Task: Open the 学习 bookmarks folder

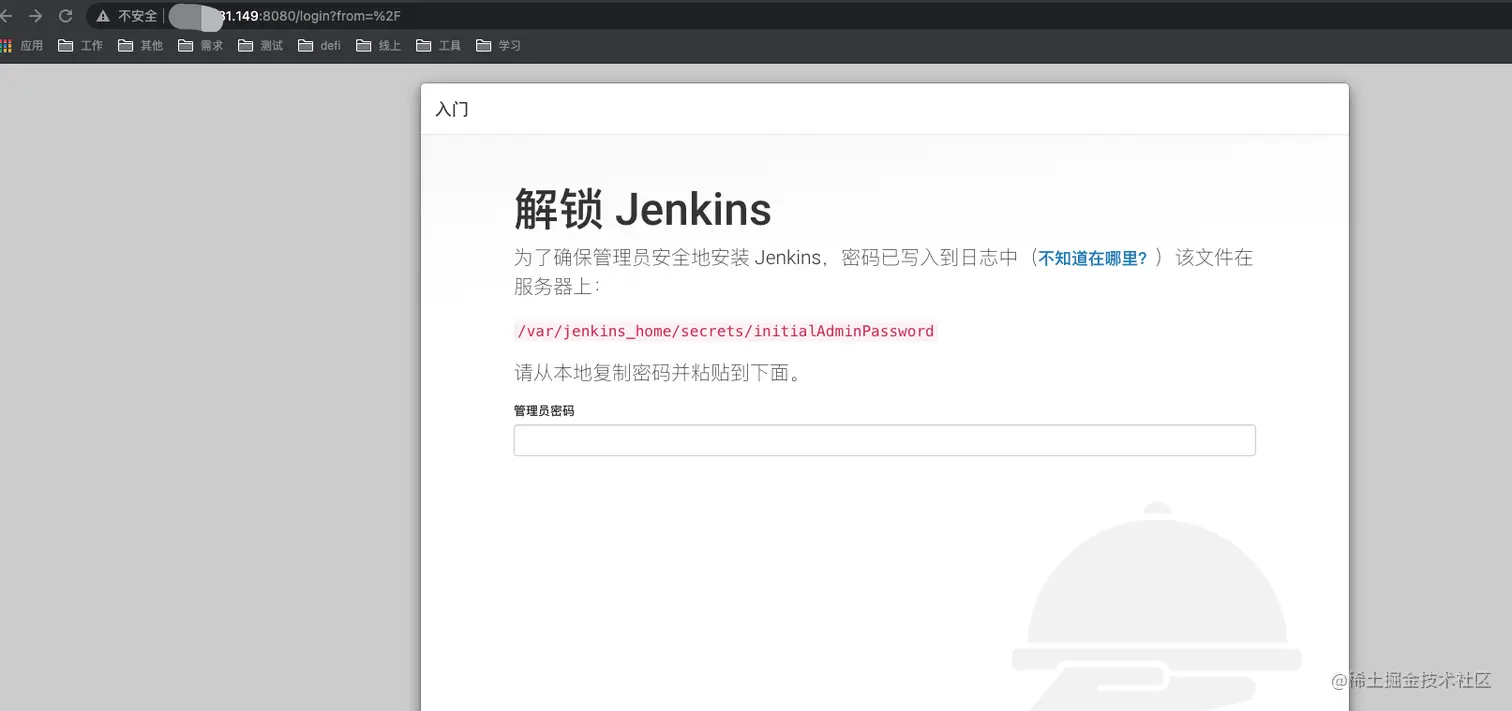Action: (498, 45)
